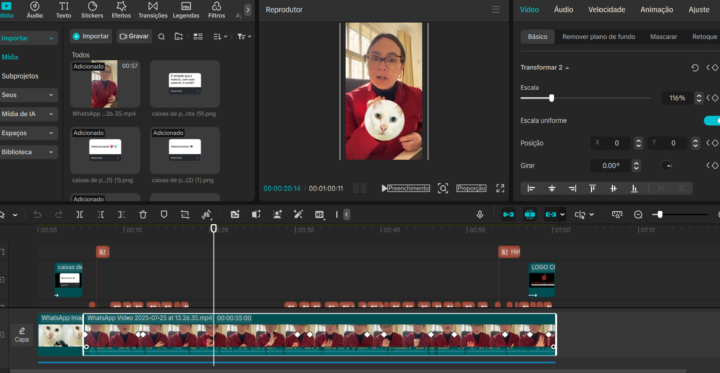Screen dimensions: 720x373
Task: Click the redo arrow in the timeline toolbar
Action: tap(59, 215)
